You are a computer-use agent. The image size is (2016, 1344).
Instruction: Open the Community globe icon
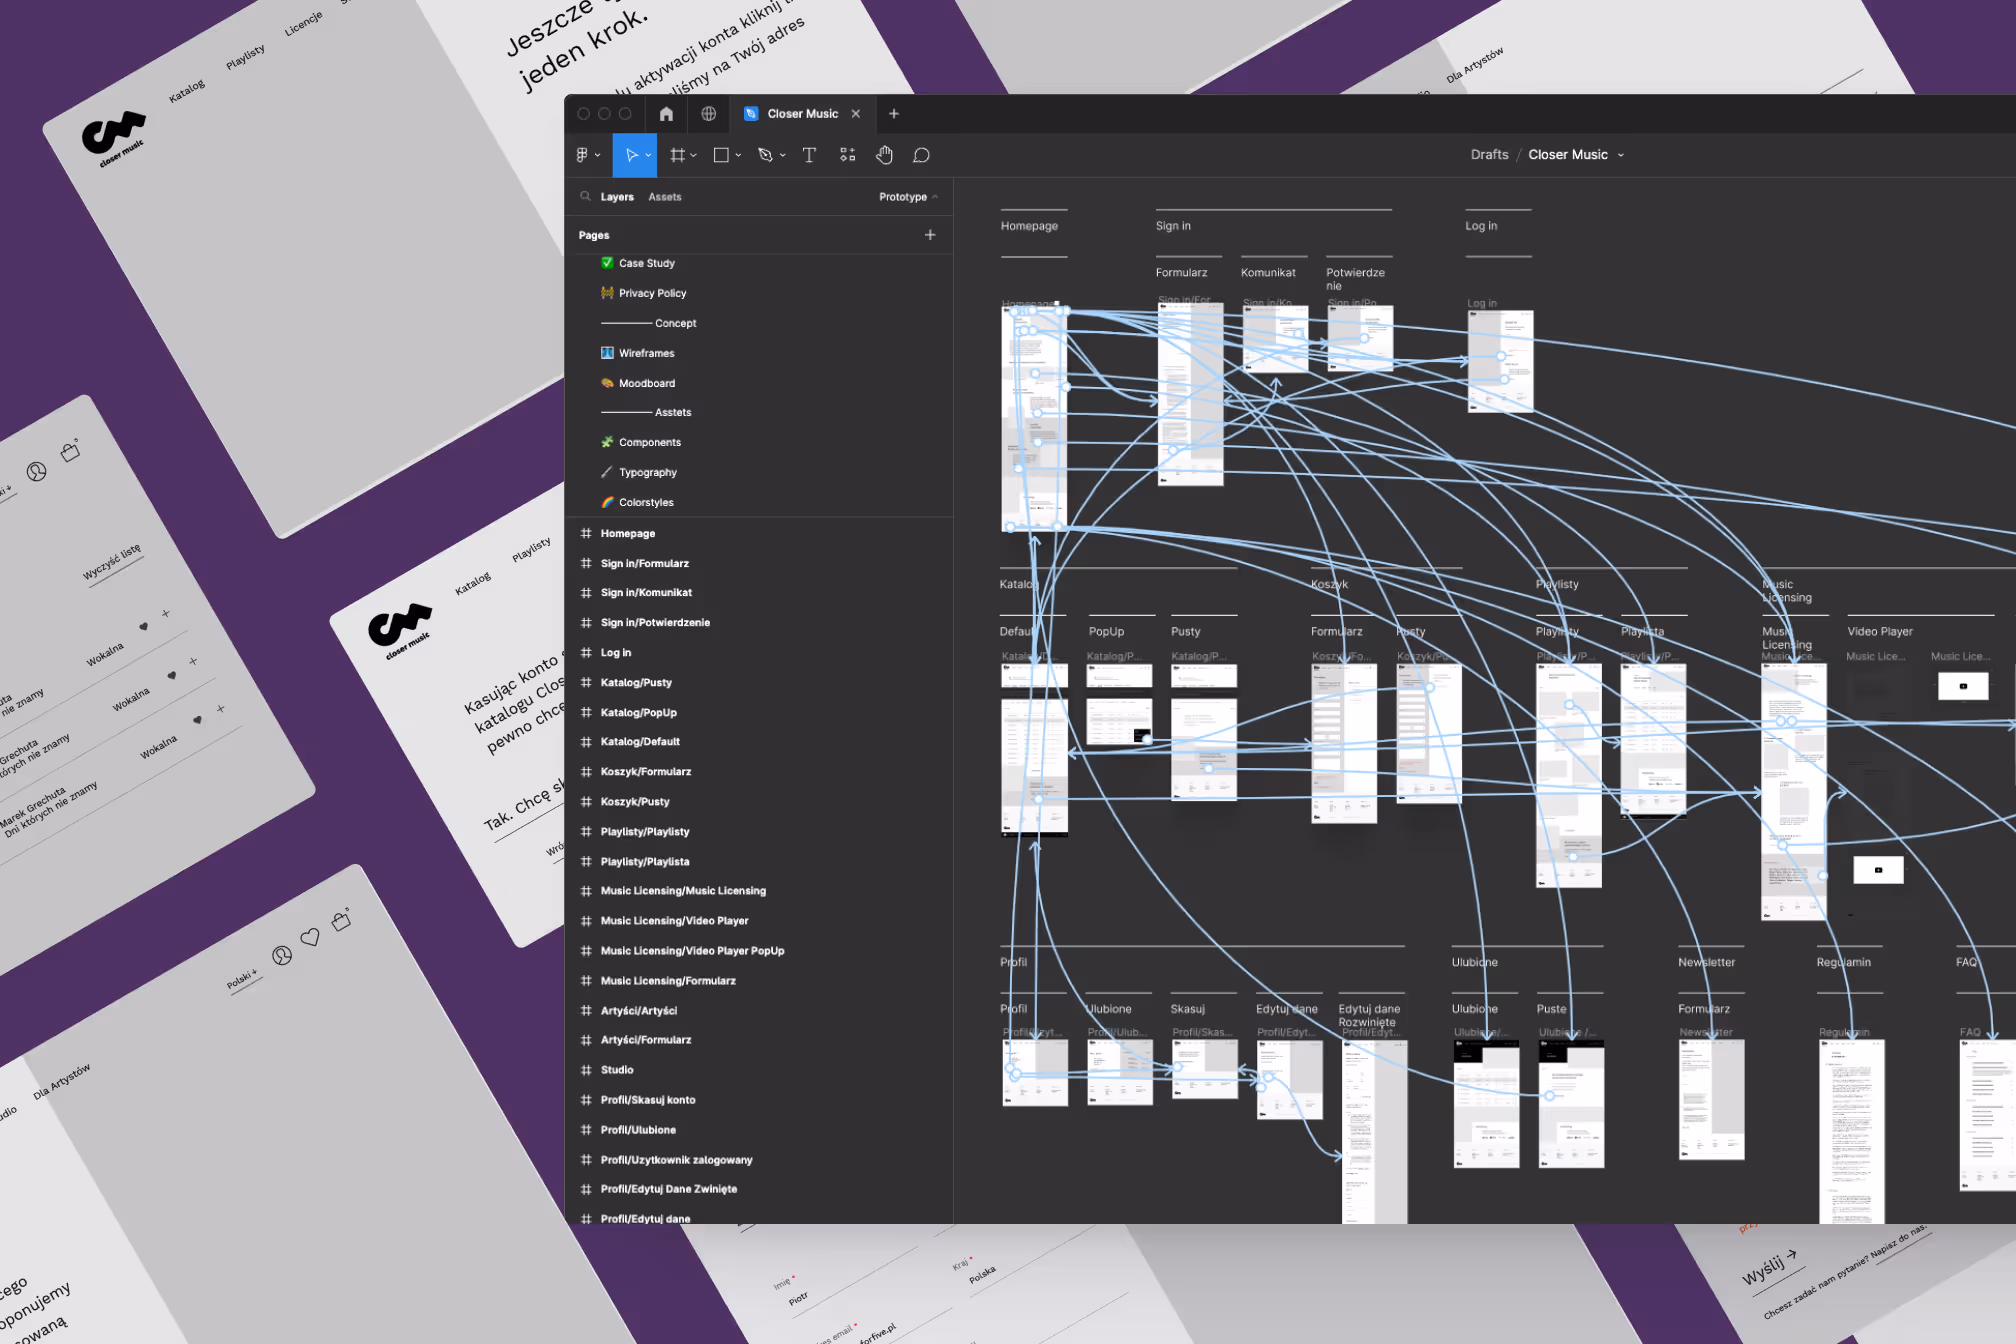pyautogui.click(x=708, y=114)
